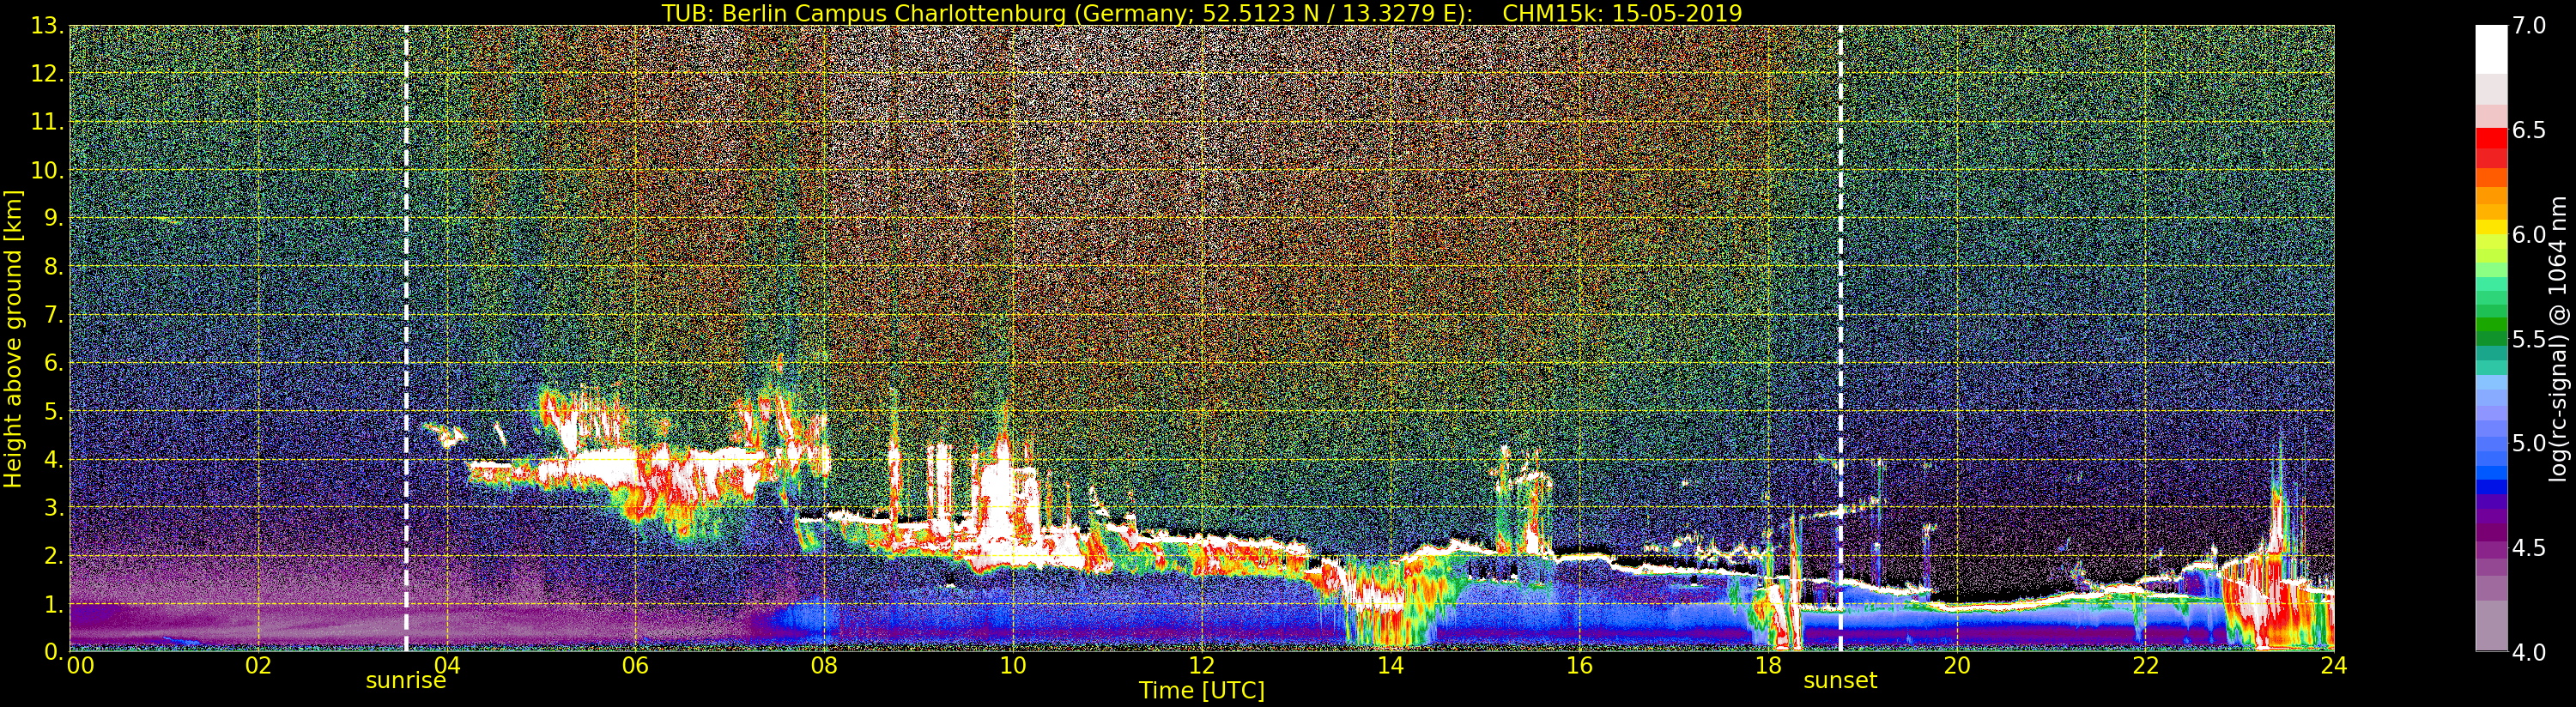
Task: Select the 'Height above ground [km]' axis label
Action: (13, 338)
